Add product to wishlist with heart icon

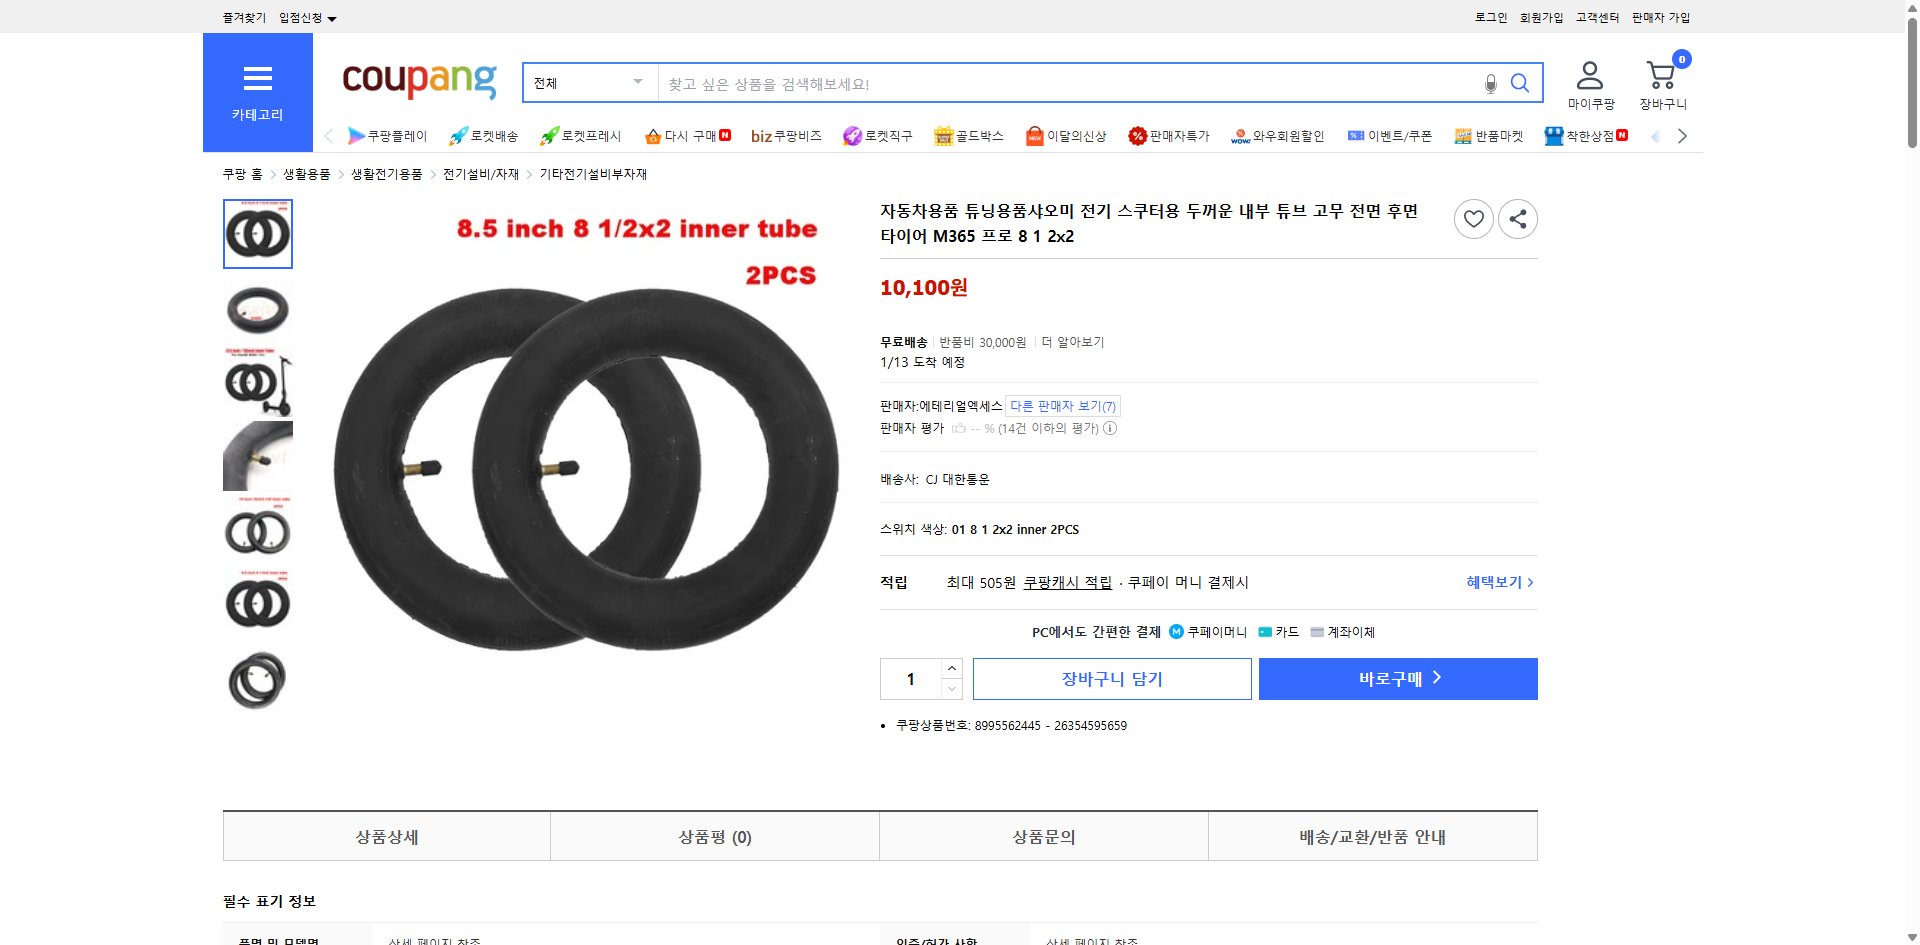1474,219
